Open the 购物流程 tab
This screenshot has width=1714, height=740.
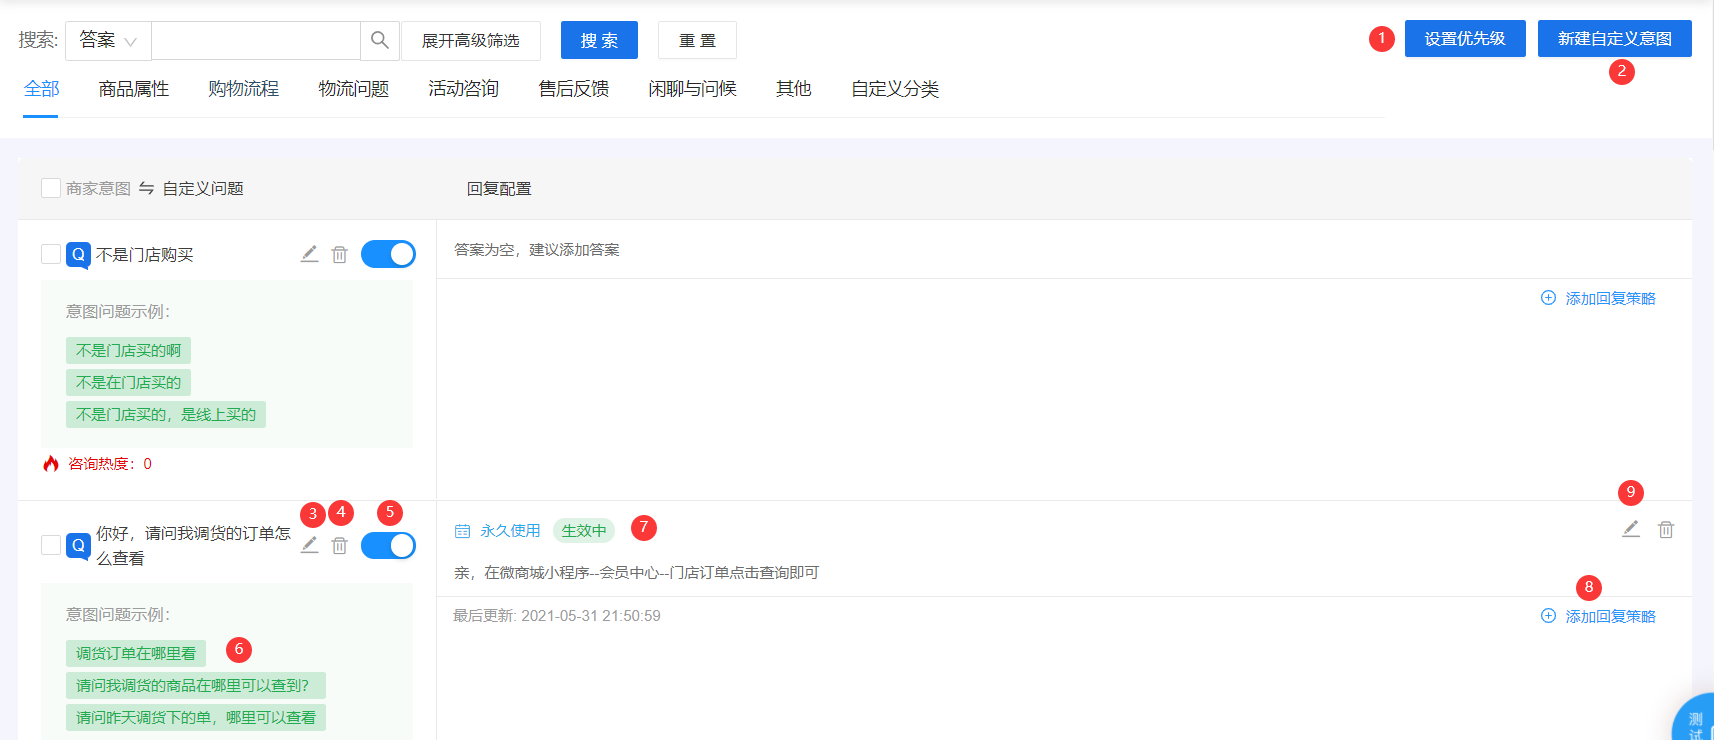click(x=244, y=89)
